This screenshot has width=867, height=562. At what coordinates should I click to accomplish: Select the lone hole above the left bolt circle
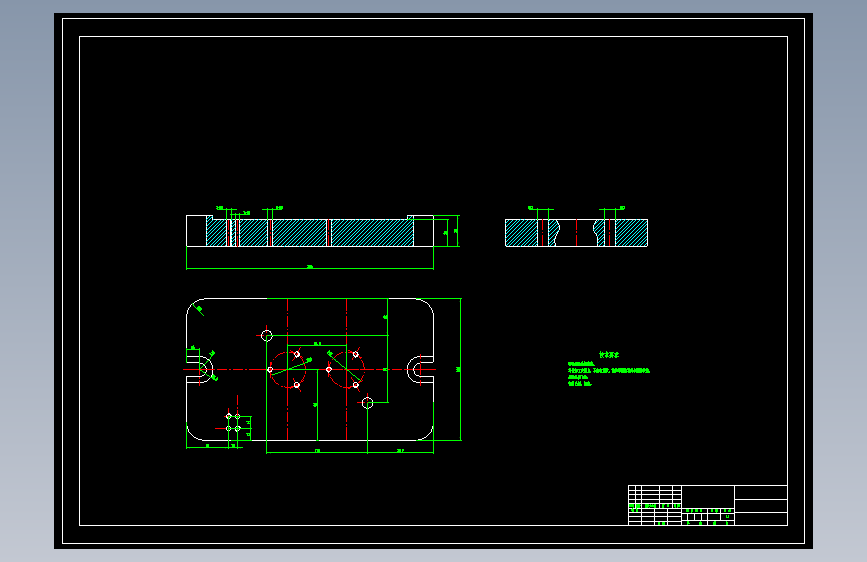(267, 335)
